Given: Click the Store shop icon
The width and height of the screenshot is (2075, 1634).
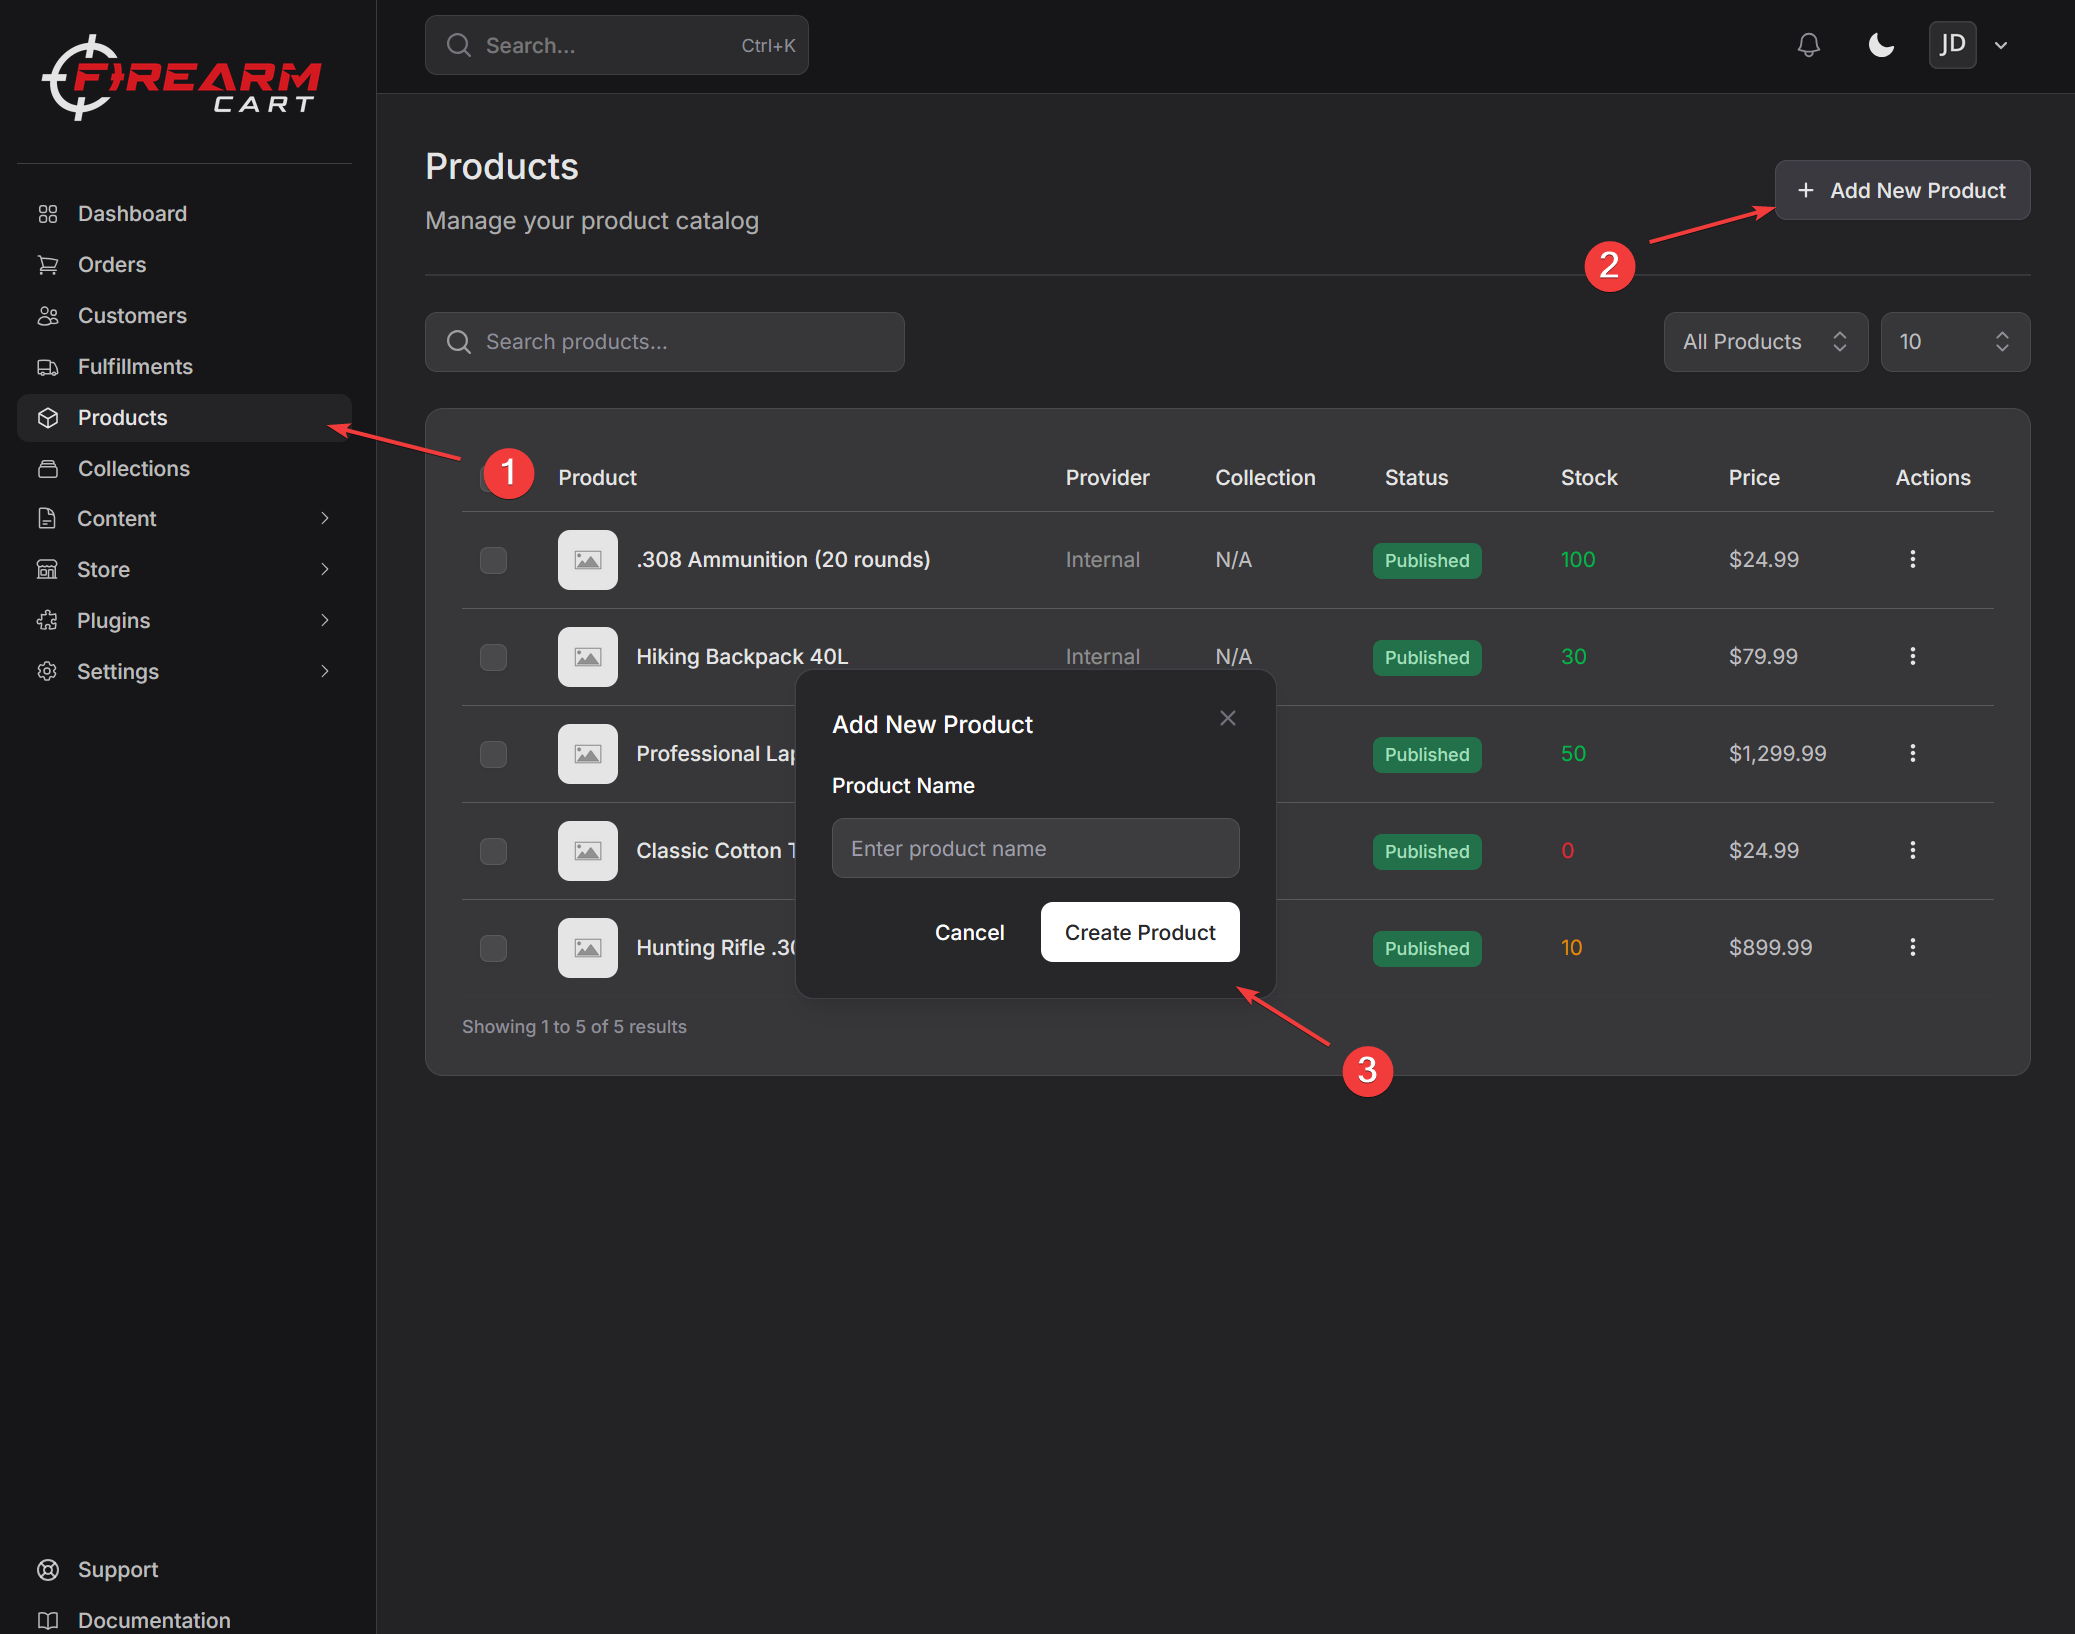Looking at the screenshot, I should 47,570.
